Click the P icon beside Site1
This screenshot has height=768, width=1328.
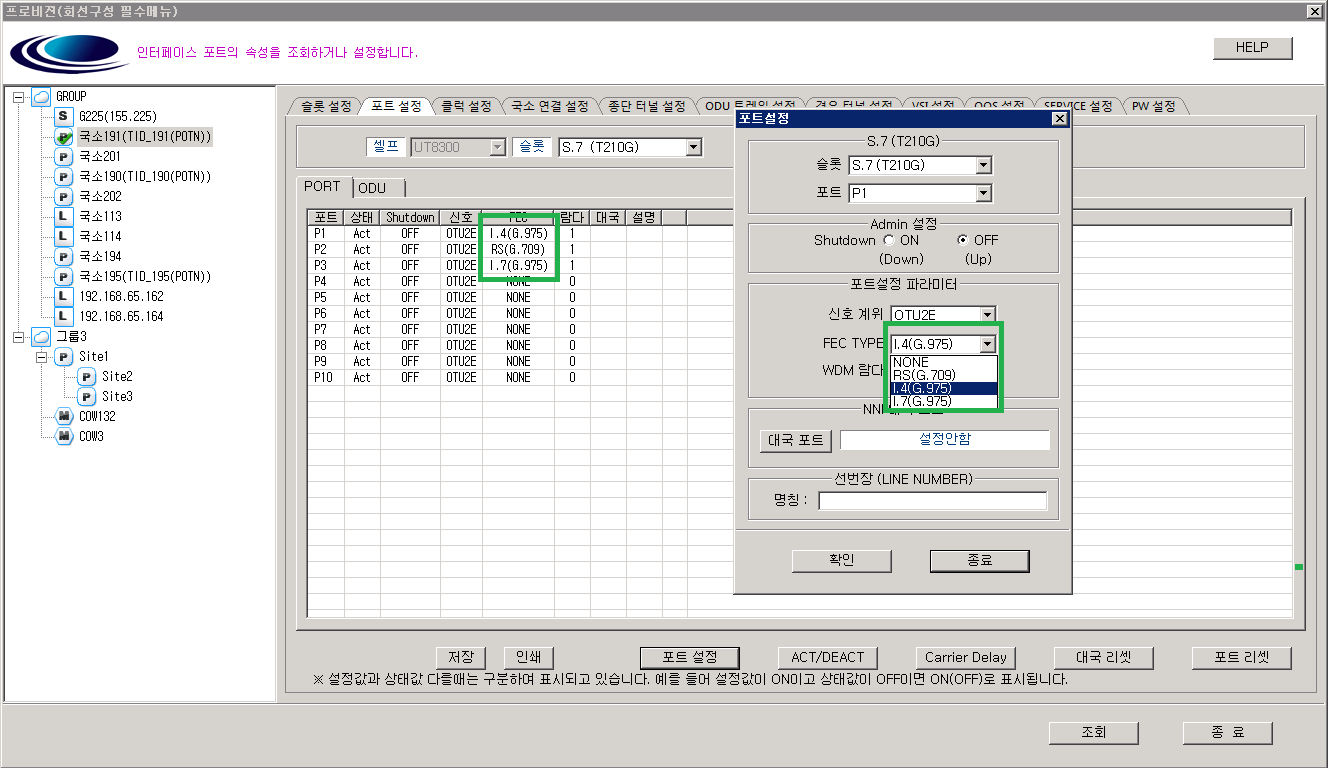point(64,356)
